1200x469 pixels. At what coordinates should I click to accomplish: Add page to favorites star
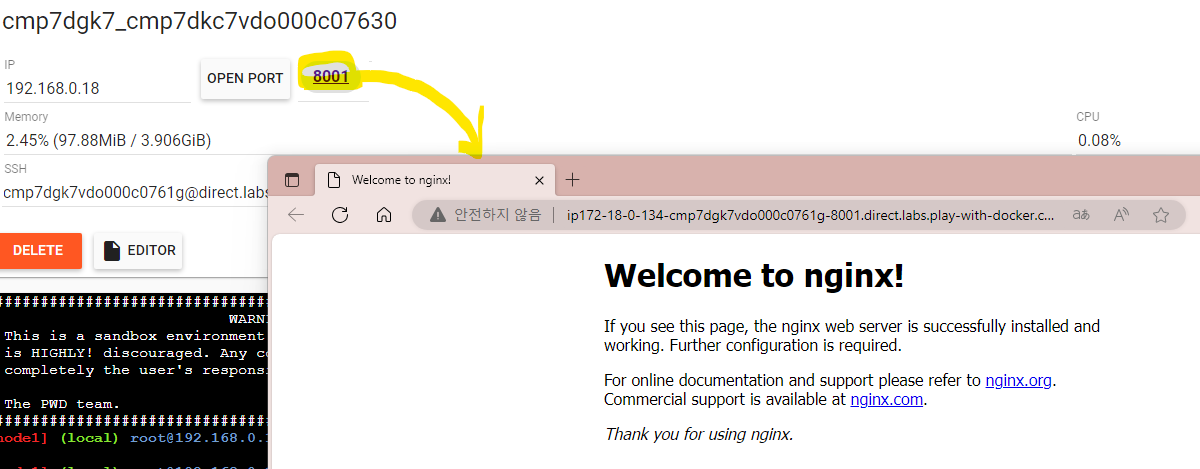point(1161,214)
